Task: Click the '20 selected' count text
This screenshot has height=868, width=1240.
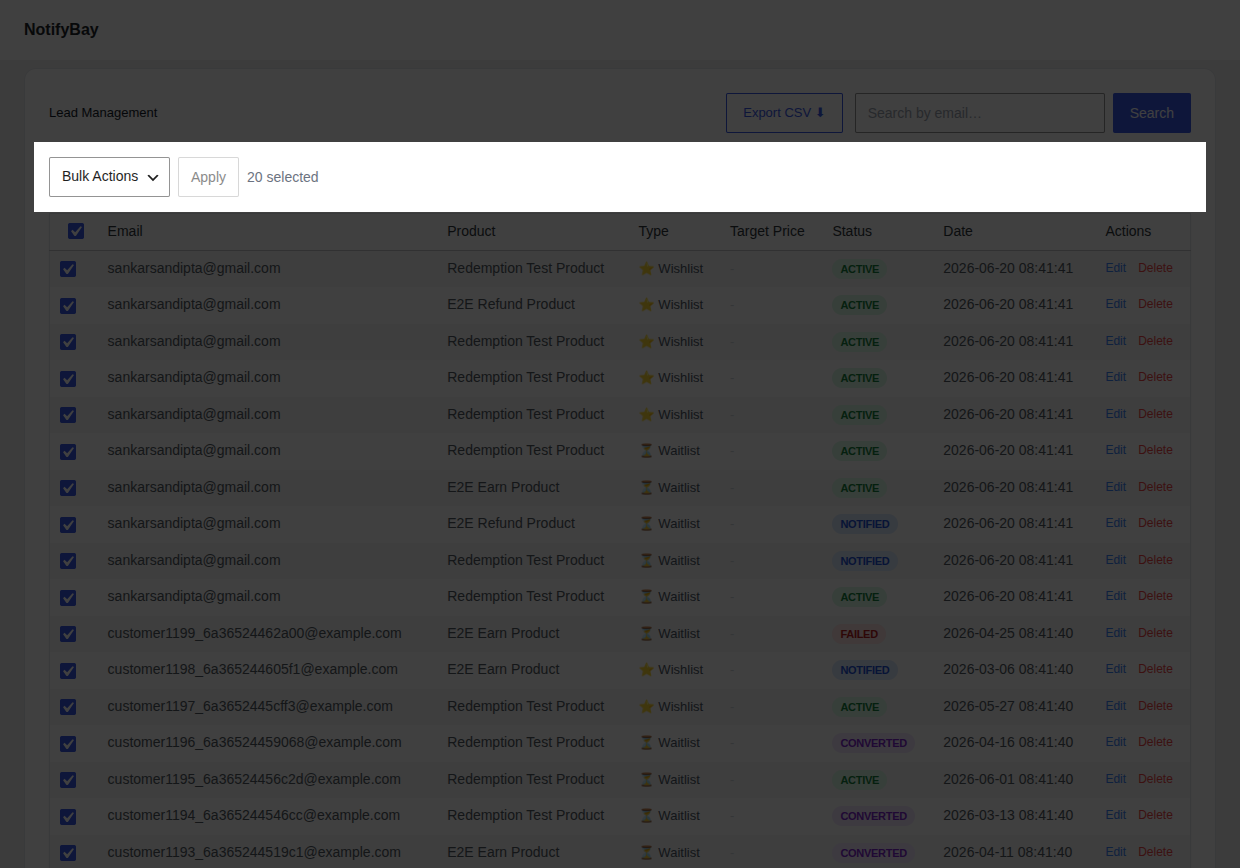Action: click(x=282, y=177)
